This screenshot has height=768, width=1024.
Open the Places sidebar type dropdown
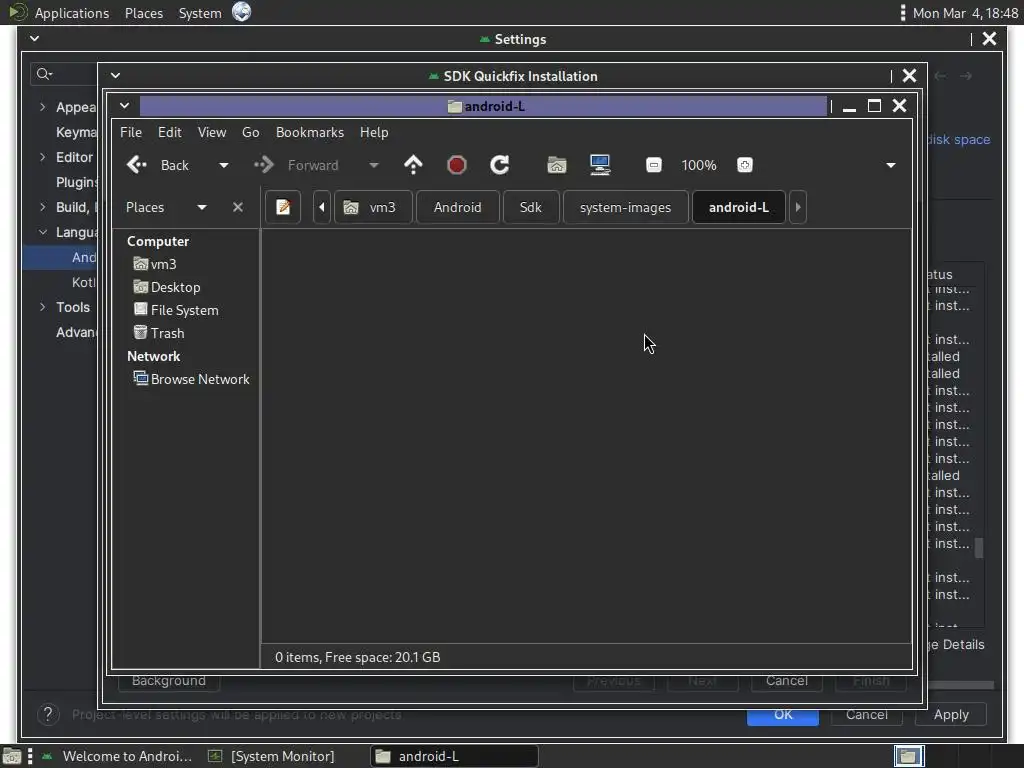pos(202,207)
